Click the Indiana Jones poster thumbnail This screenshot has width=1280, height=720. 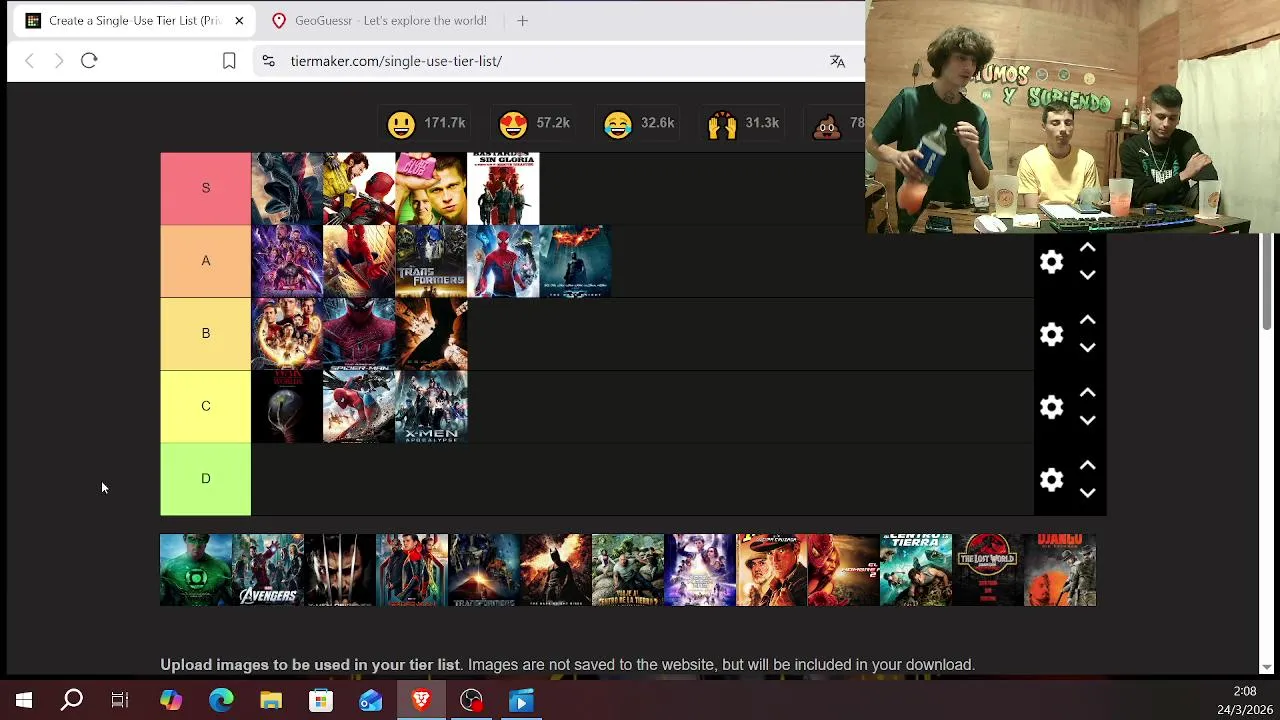point(772,570)
